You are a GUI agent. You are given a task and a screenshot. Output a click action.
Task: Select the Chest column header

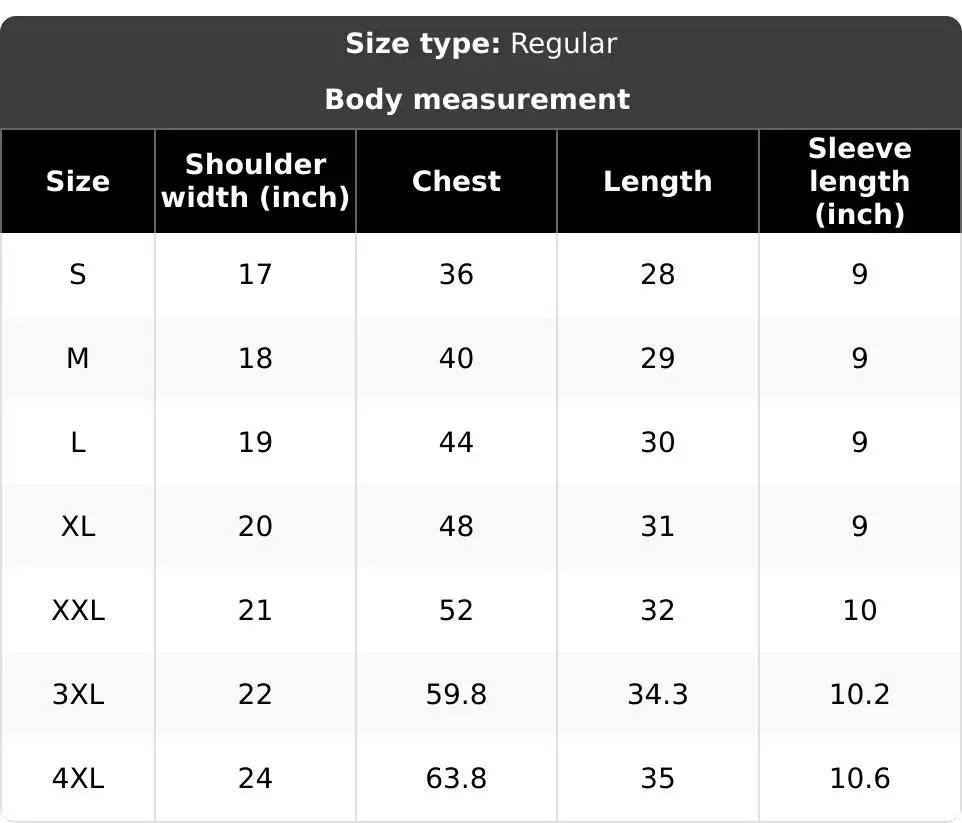pyautogui.click(x=456, y=182)
